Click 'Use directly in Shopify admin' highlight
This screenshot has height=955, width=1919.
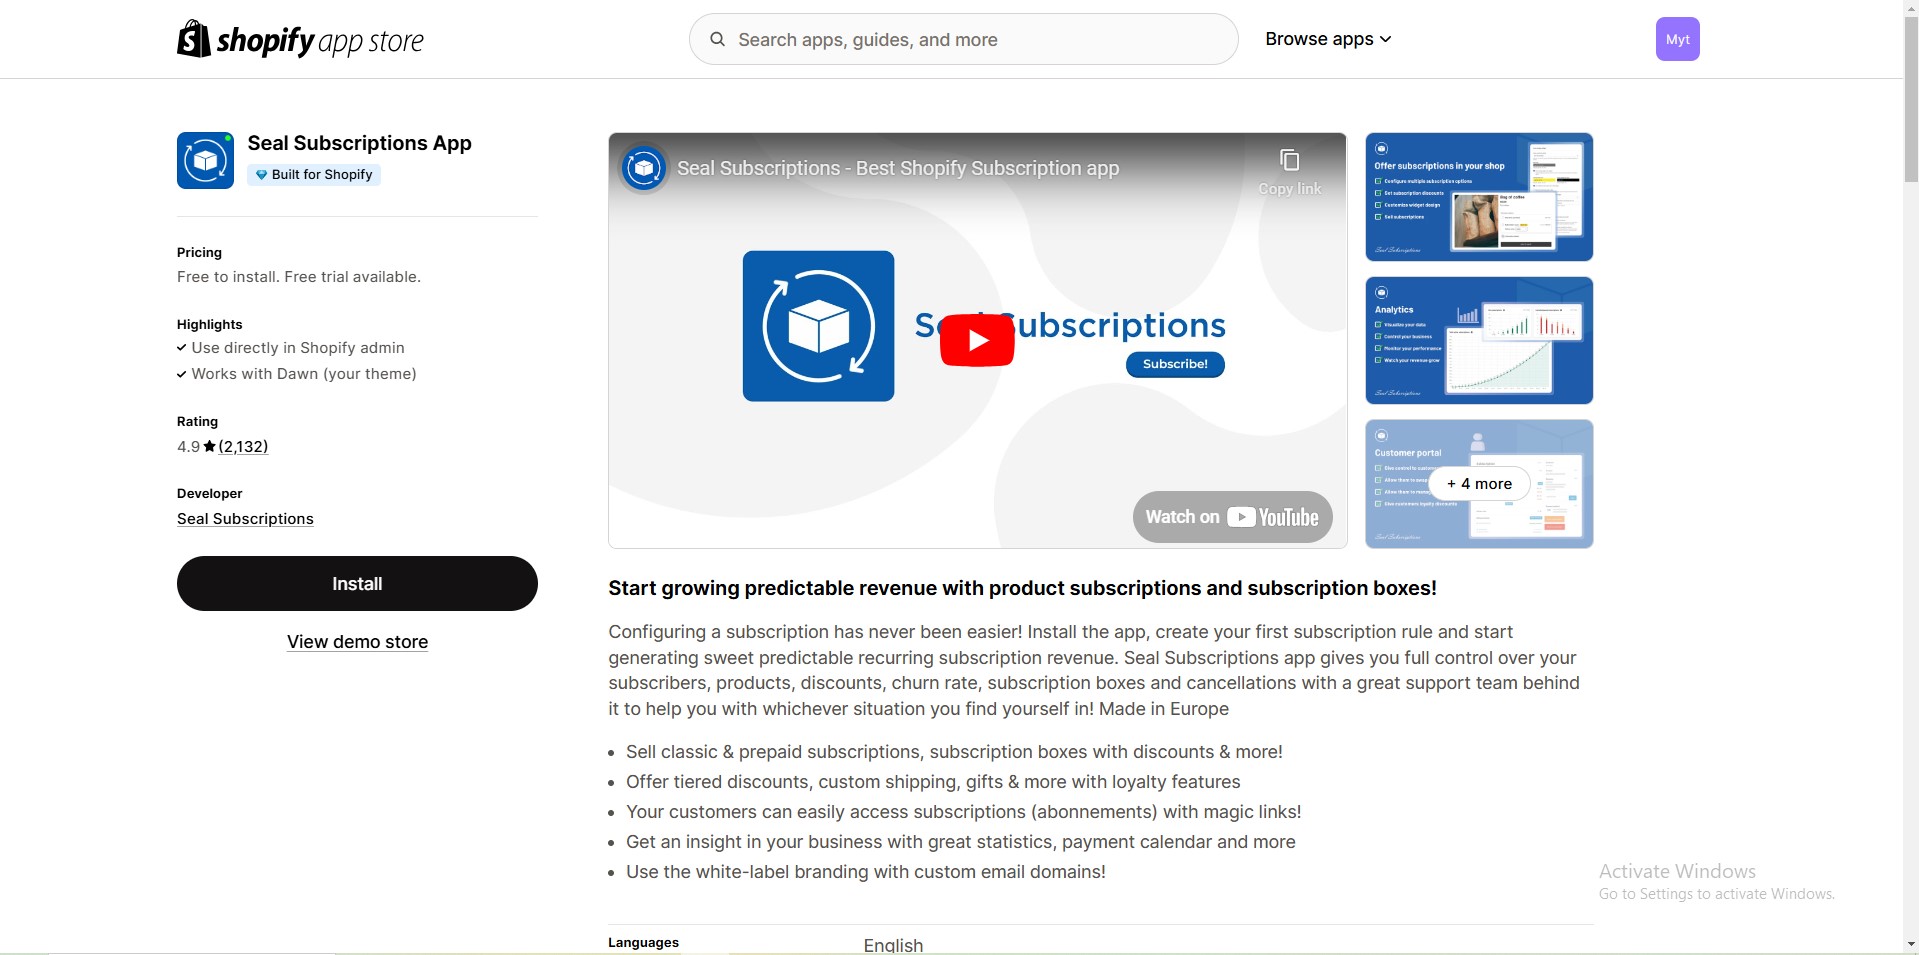298,348
